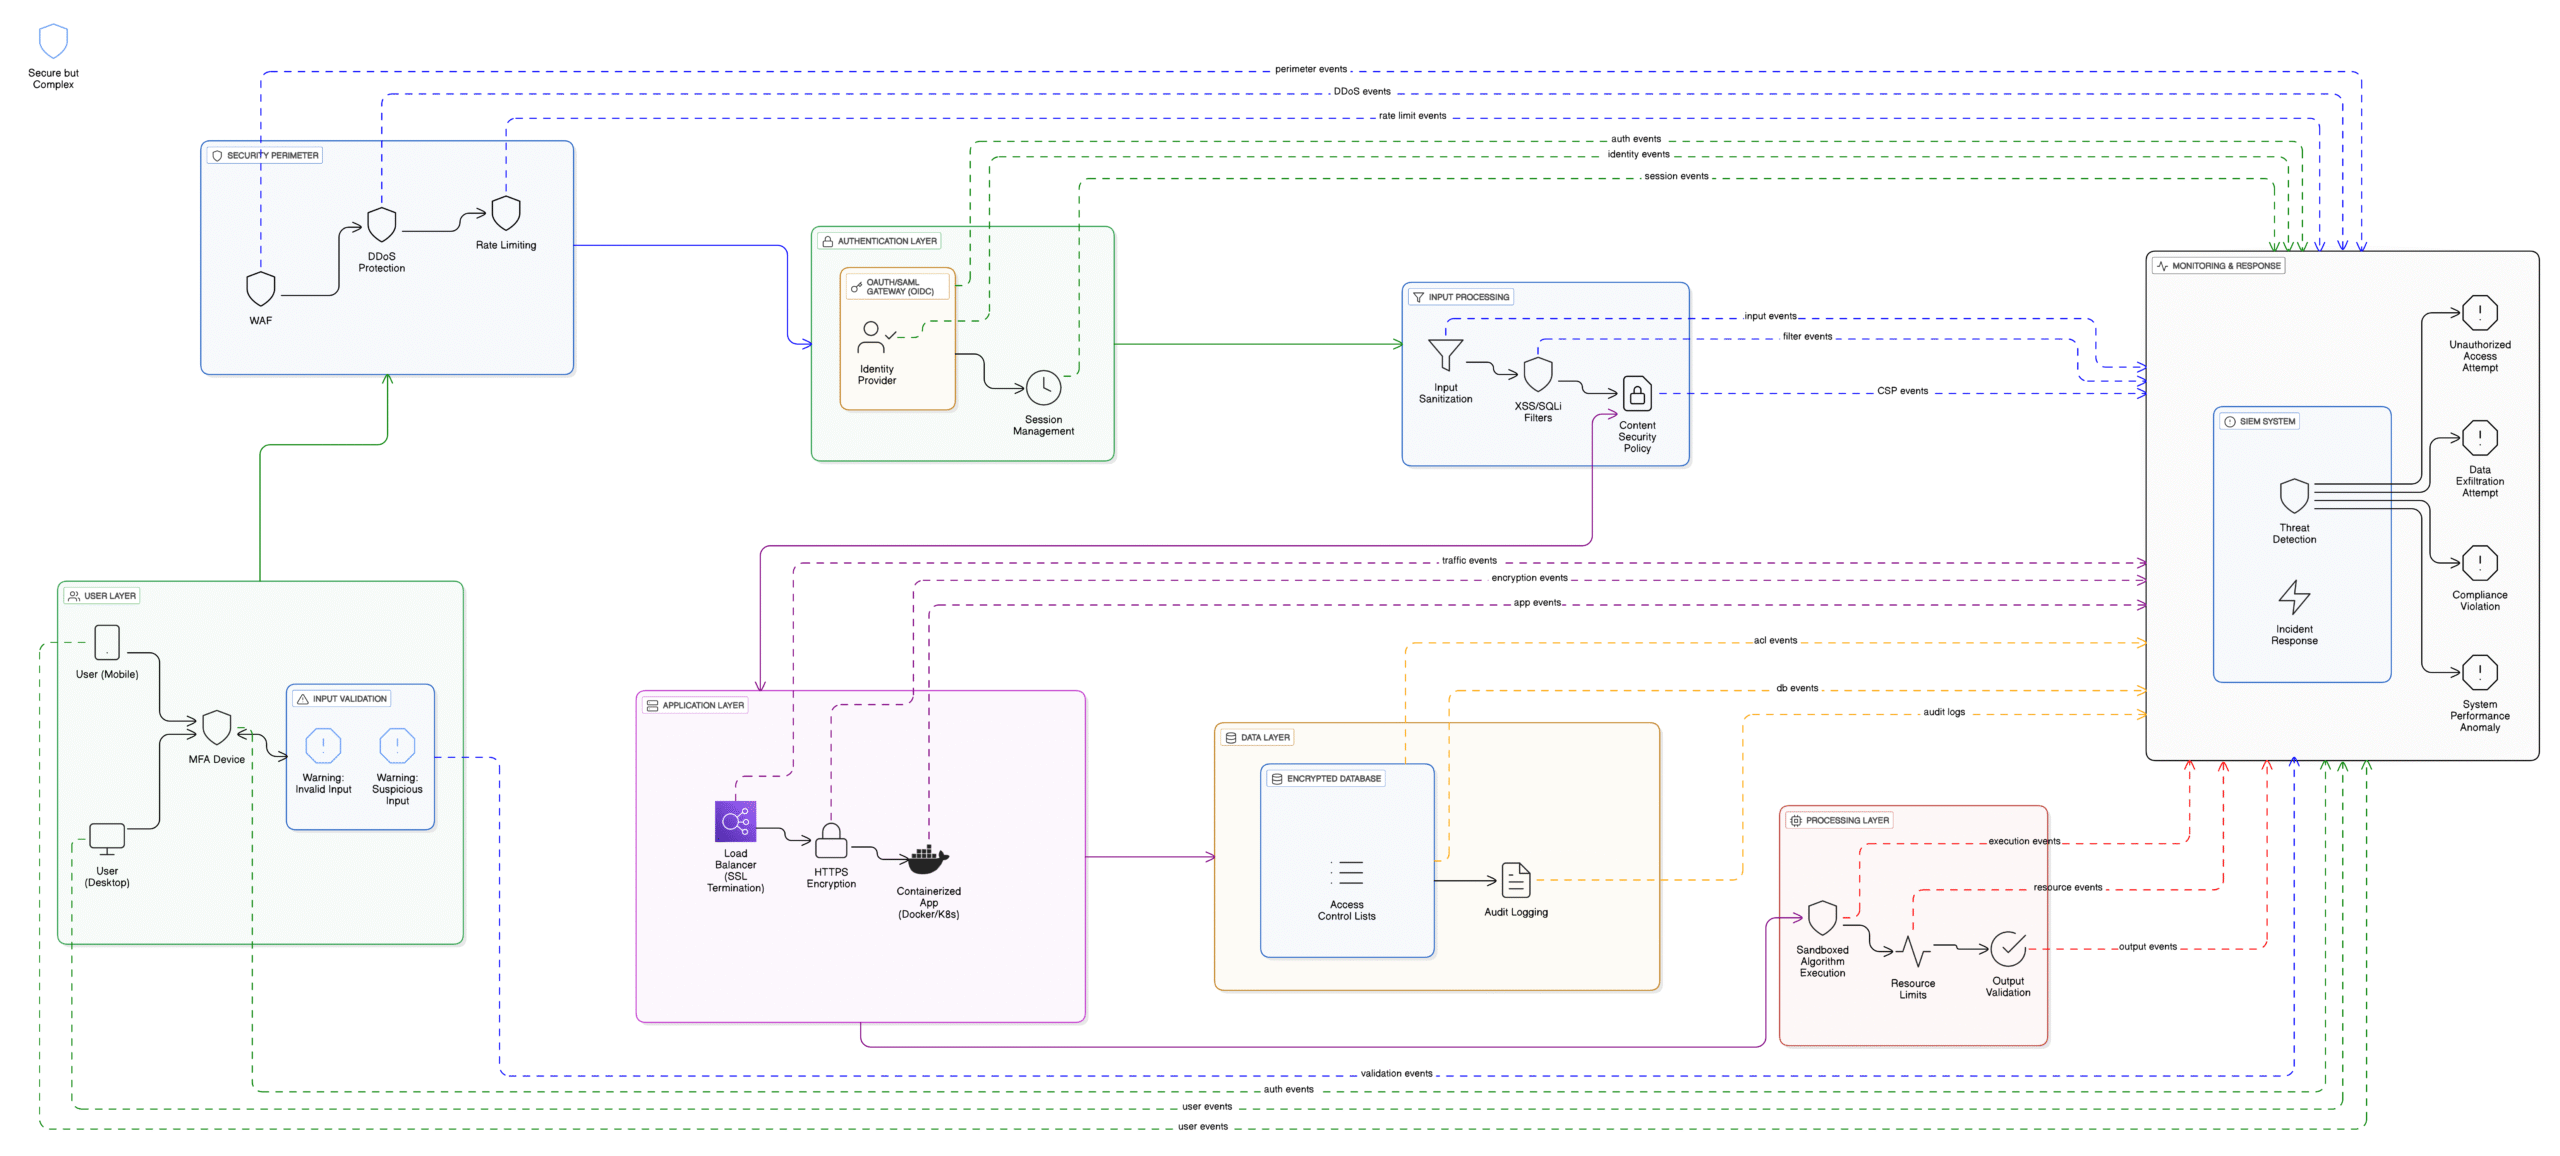Select the identity events edge label
Image resolution: width=2560 pixels, height=1156 pixels.
coord(1637,155)
